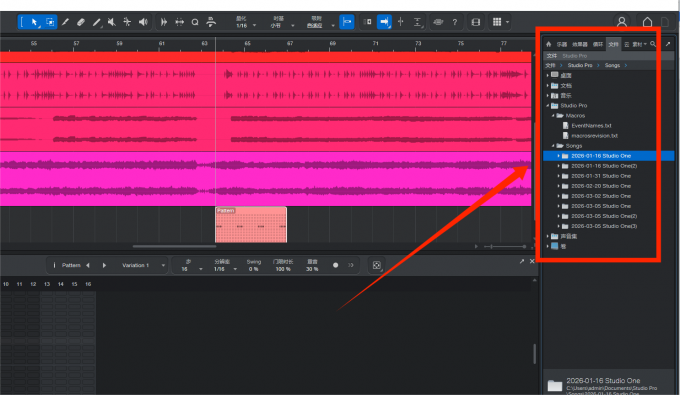Open the question mark help icon

(454, 22)
